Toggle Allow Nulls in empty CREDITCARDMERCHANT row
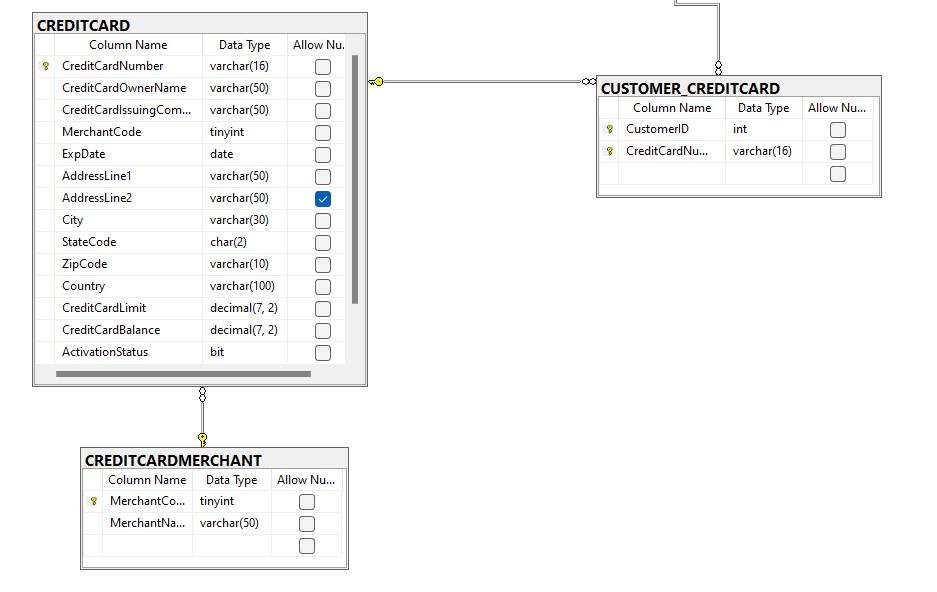Viewport: 937px width, 592px height. [x=307, y=546]
